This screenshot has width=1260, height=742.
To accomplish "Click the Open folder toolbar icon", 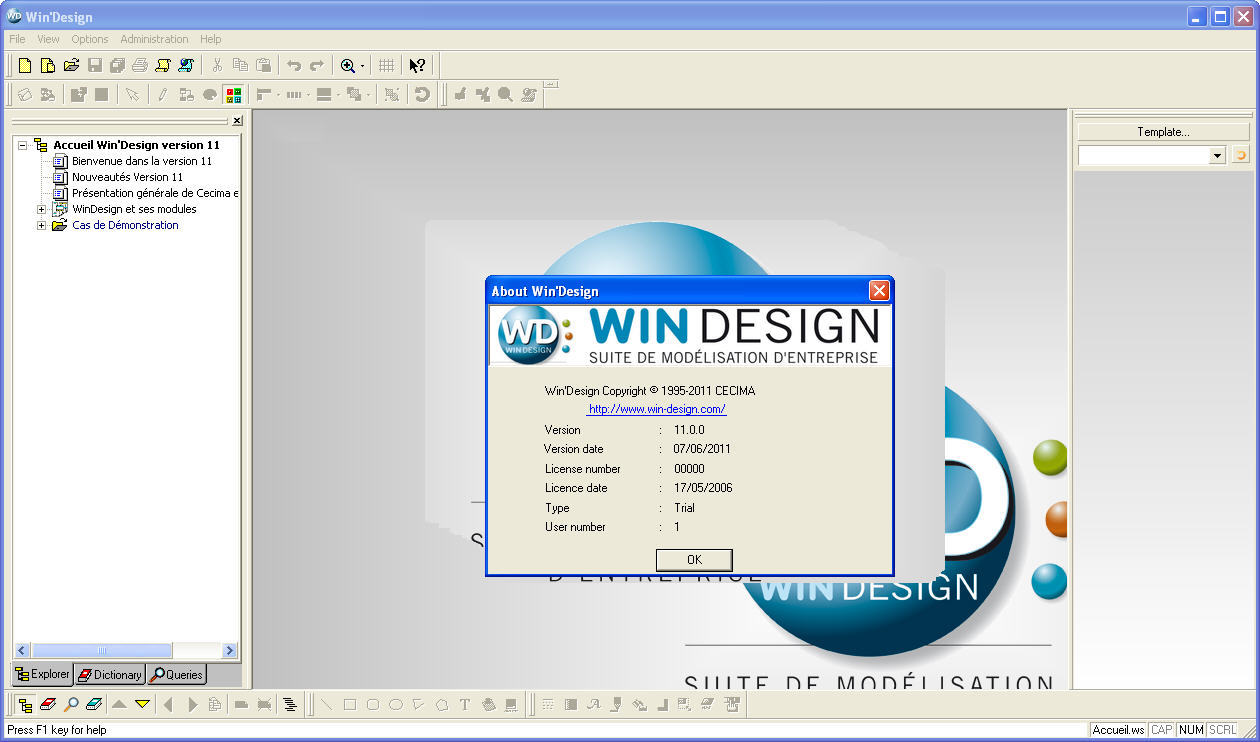I will 71,66.
